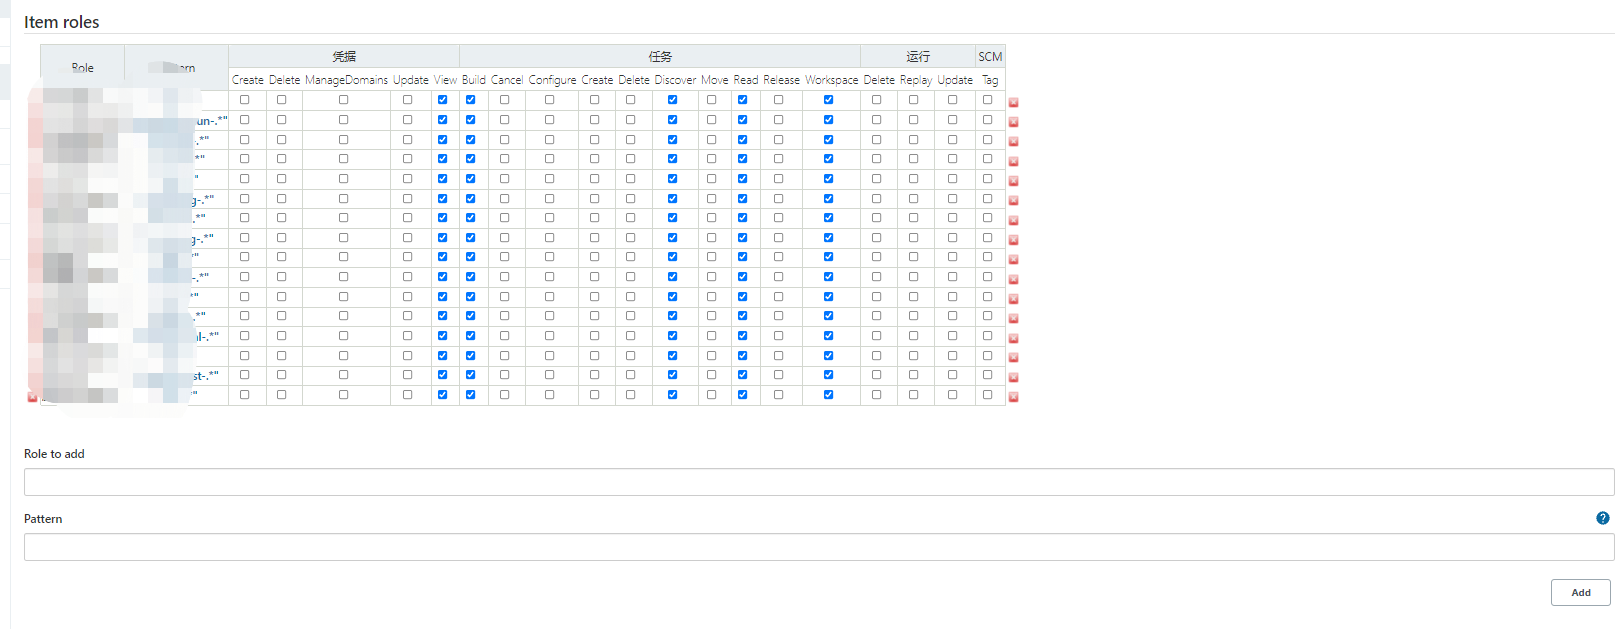Enable ManageDomains for the "al-.*" row
This screenshot has height=629, width=1623.
343,336
